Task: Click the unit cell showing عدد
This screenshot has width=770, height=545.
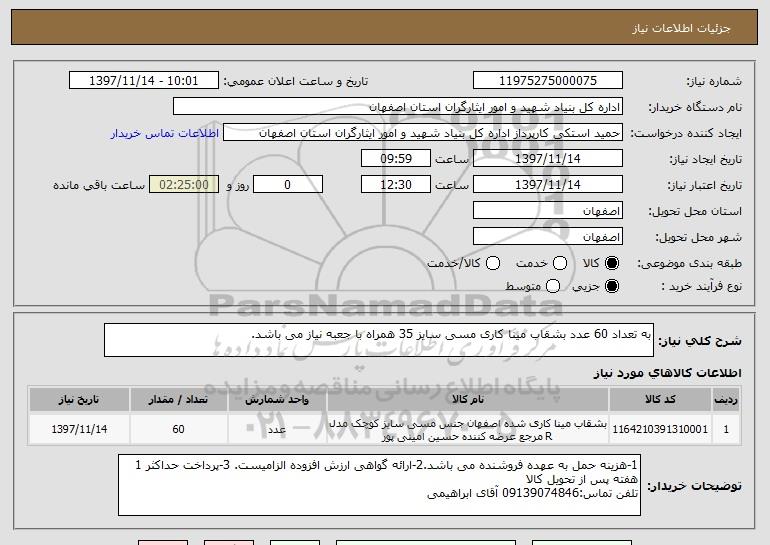Action: pos(277,429)
